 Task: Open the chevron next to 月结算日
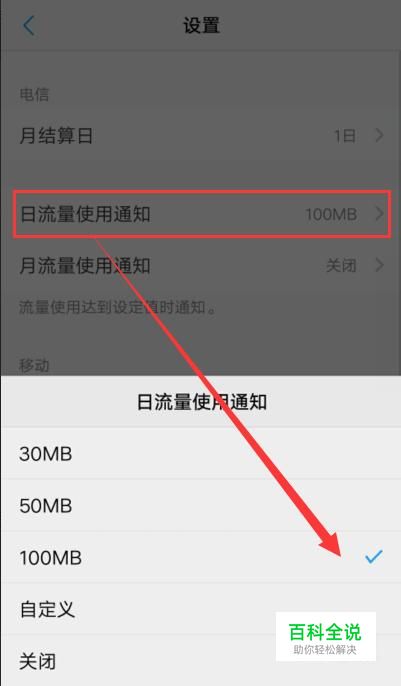pos(379,136)
